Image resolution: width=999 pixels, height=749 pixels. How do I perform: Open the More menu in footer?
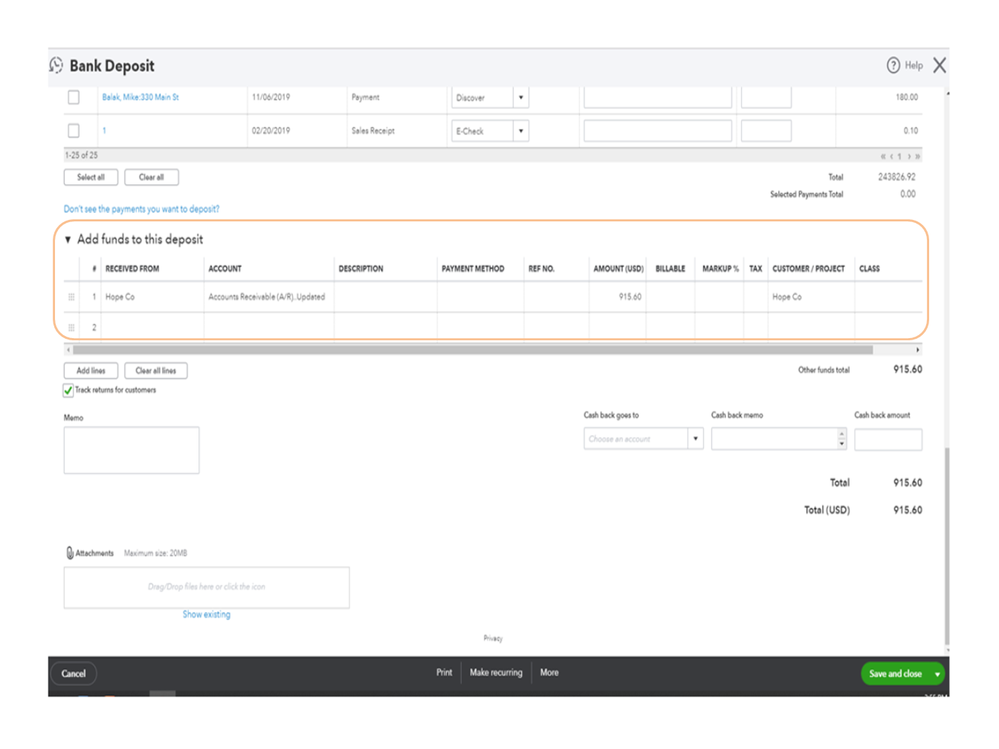pos(549,673)
